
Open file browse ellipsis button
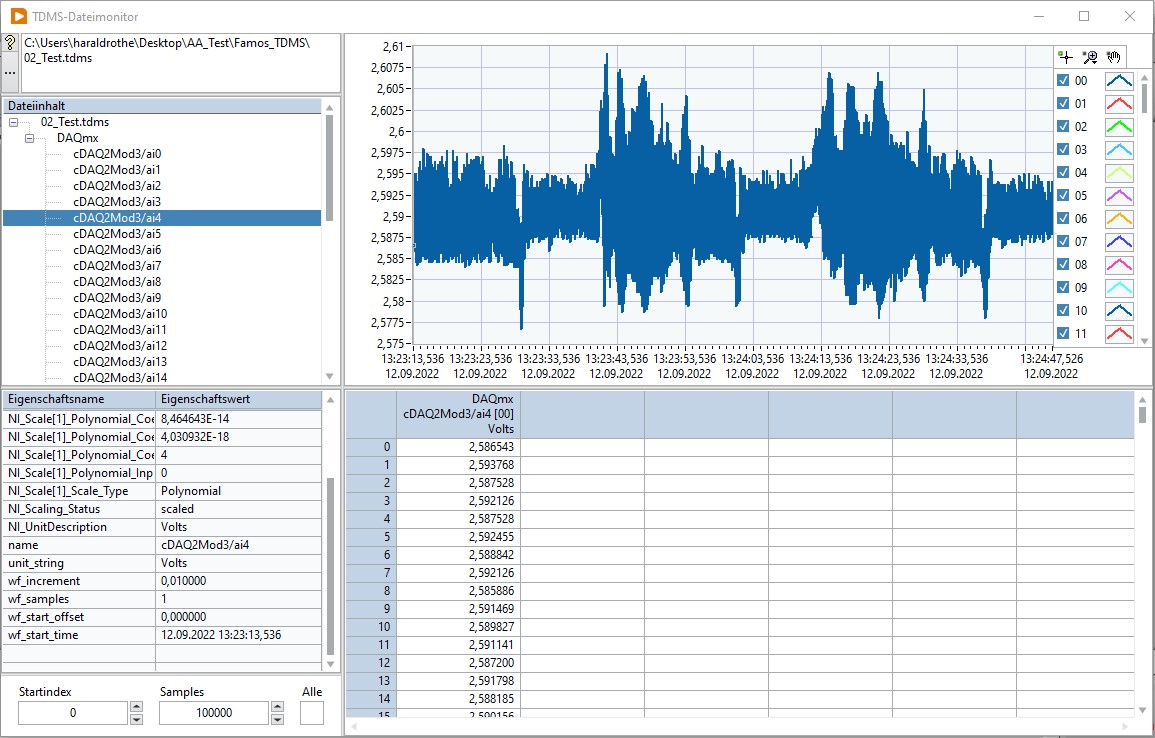(x=10, y=72)
